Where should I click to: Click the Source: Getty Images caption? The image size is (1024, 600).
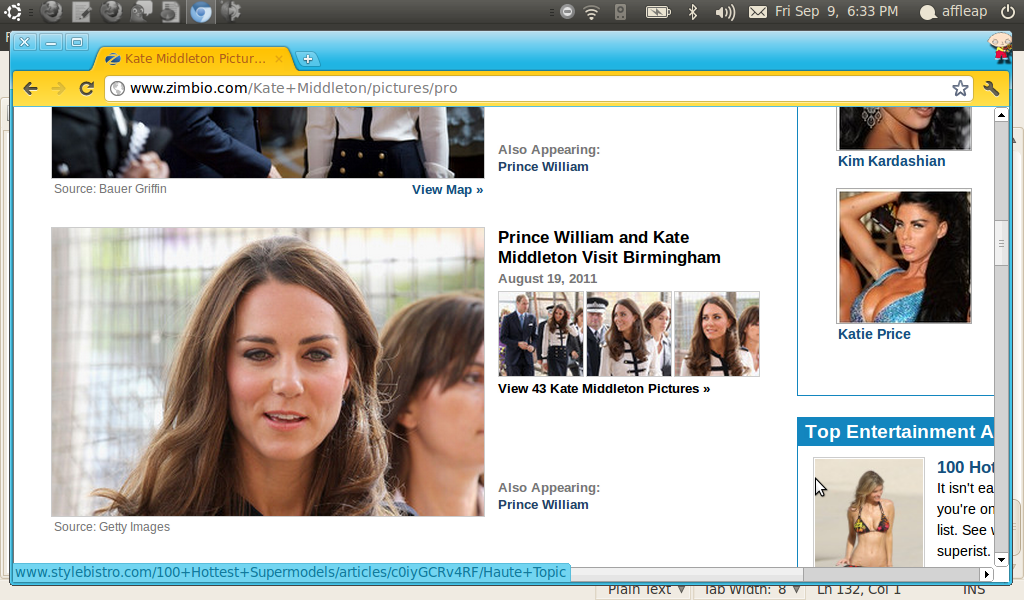[x=112, y=527]
